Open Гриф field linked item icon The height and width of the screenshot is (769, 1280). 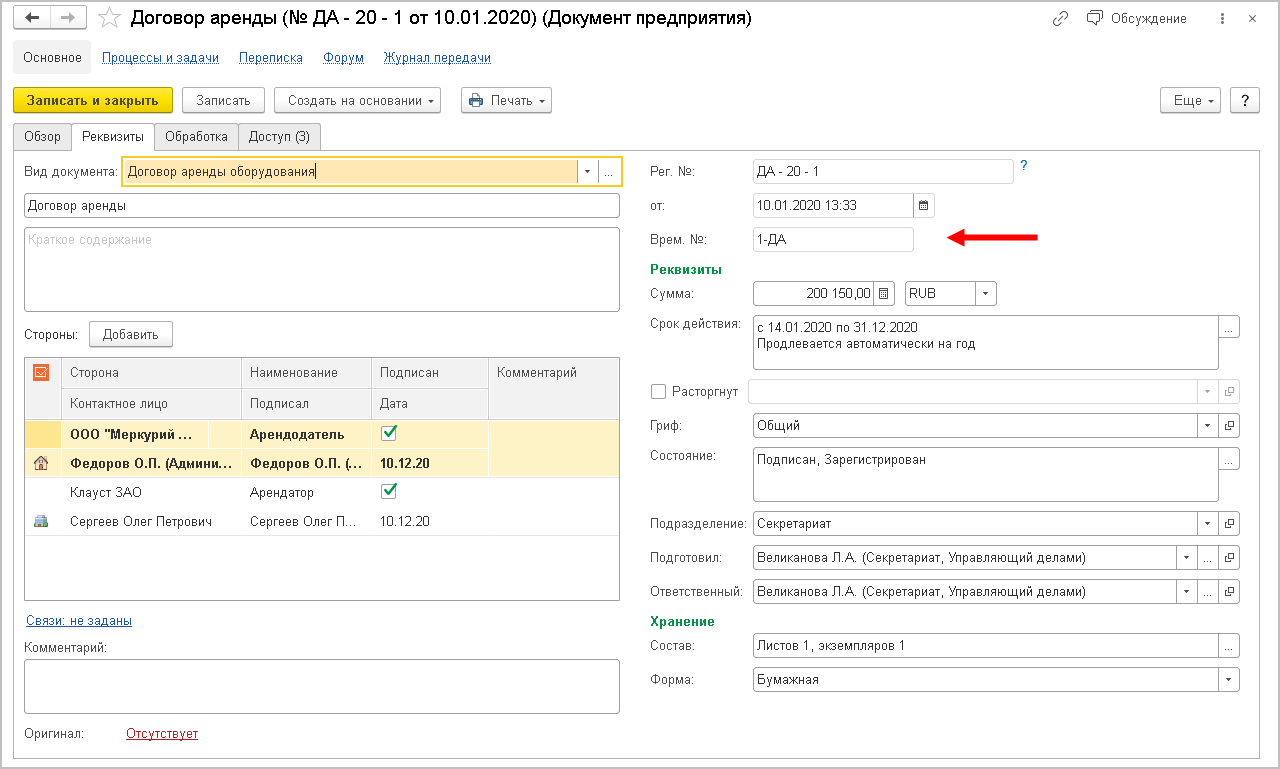click(1229, 426)
